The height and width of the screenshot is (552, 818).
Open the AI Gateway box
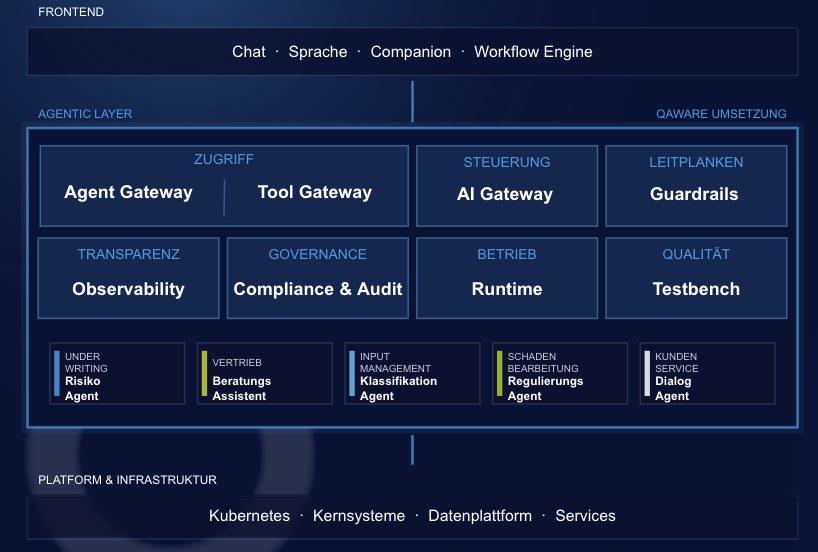tap(507, 186)
